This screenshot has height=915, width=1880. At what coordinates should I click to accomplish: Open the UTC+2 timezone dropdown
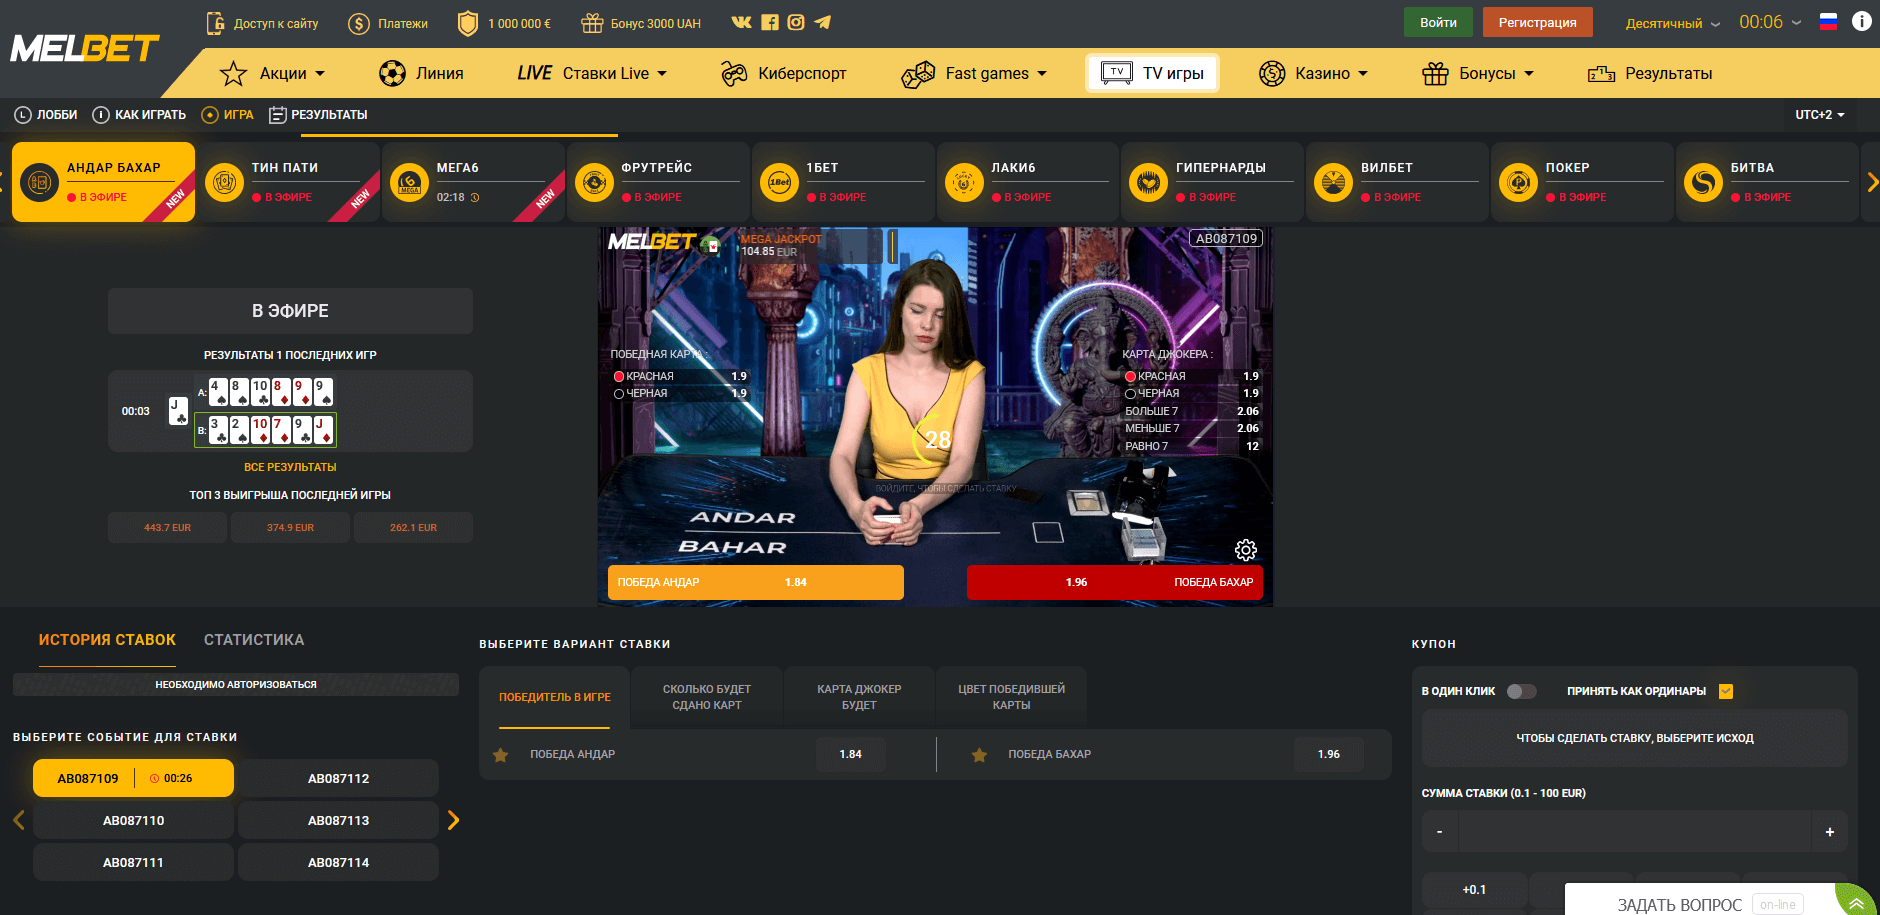pos(1820,115)
